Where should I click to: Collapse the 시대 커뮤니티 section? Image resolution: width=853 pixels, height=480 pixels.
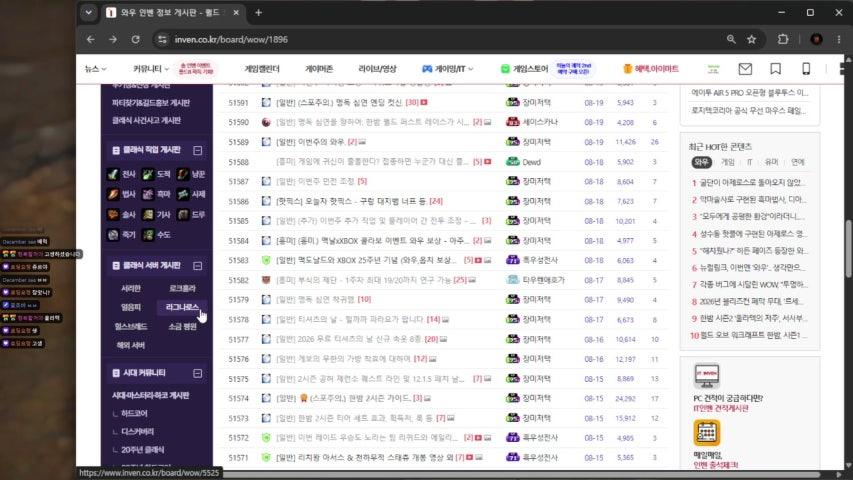tap(197, 373)
